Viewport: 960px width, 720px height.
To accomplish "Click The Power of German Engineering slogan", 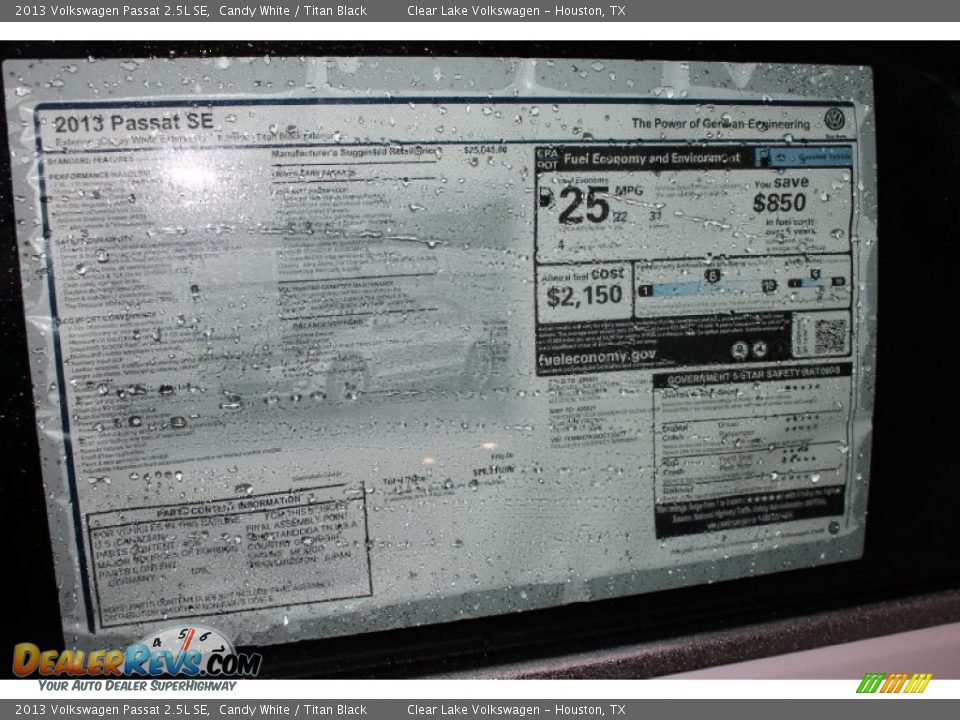I will 720,124.
